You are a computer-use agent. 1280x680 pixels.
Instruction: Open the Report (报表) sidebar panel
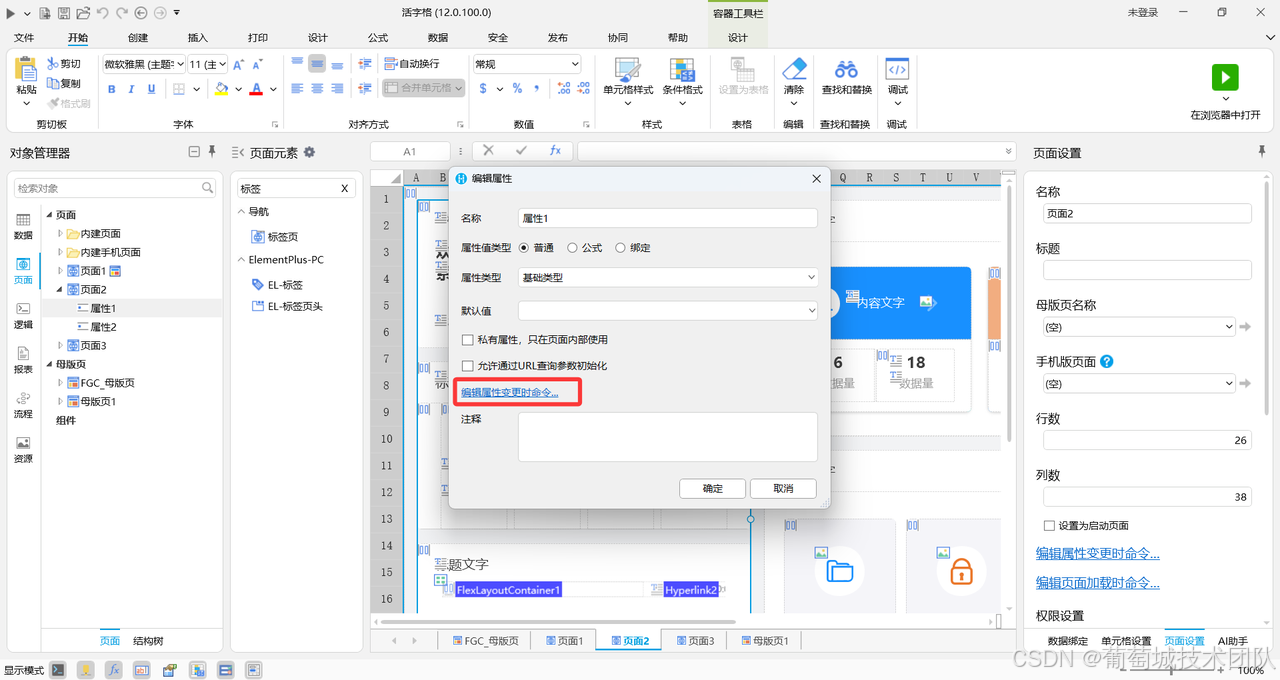[23, 361]
